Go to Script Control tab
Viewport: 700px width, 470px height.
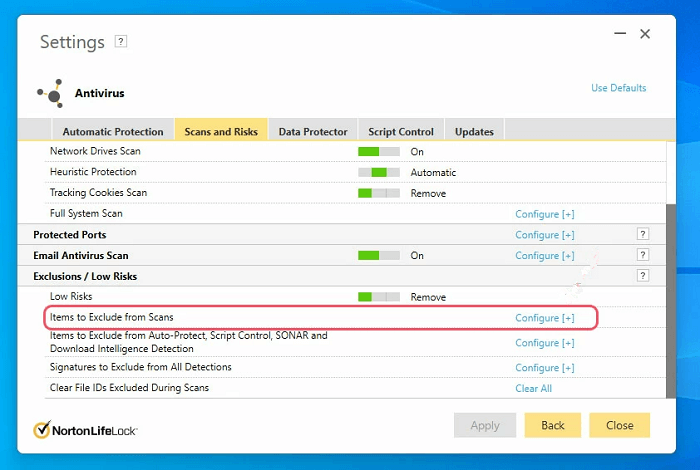401,131
